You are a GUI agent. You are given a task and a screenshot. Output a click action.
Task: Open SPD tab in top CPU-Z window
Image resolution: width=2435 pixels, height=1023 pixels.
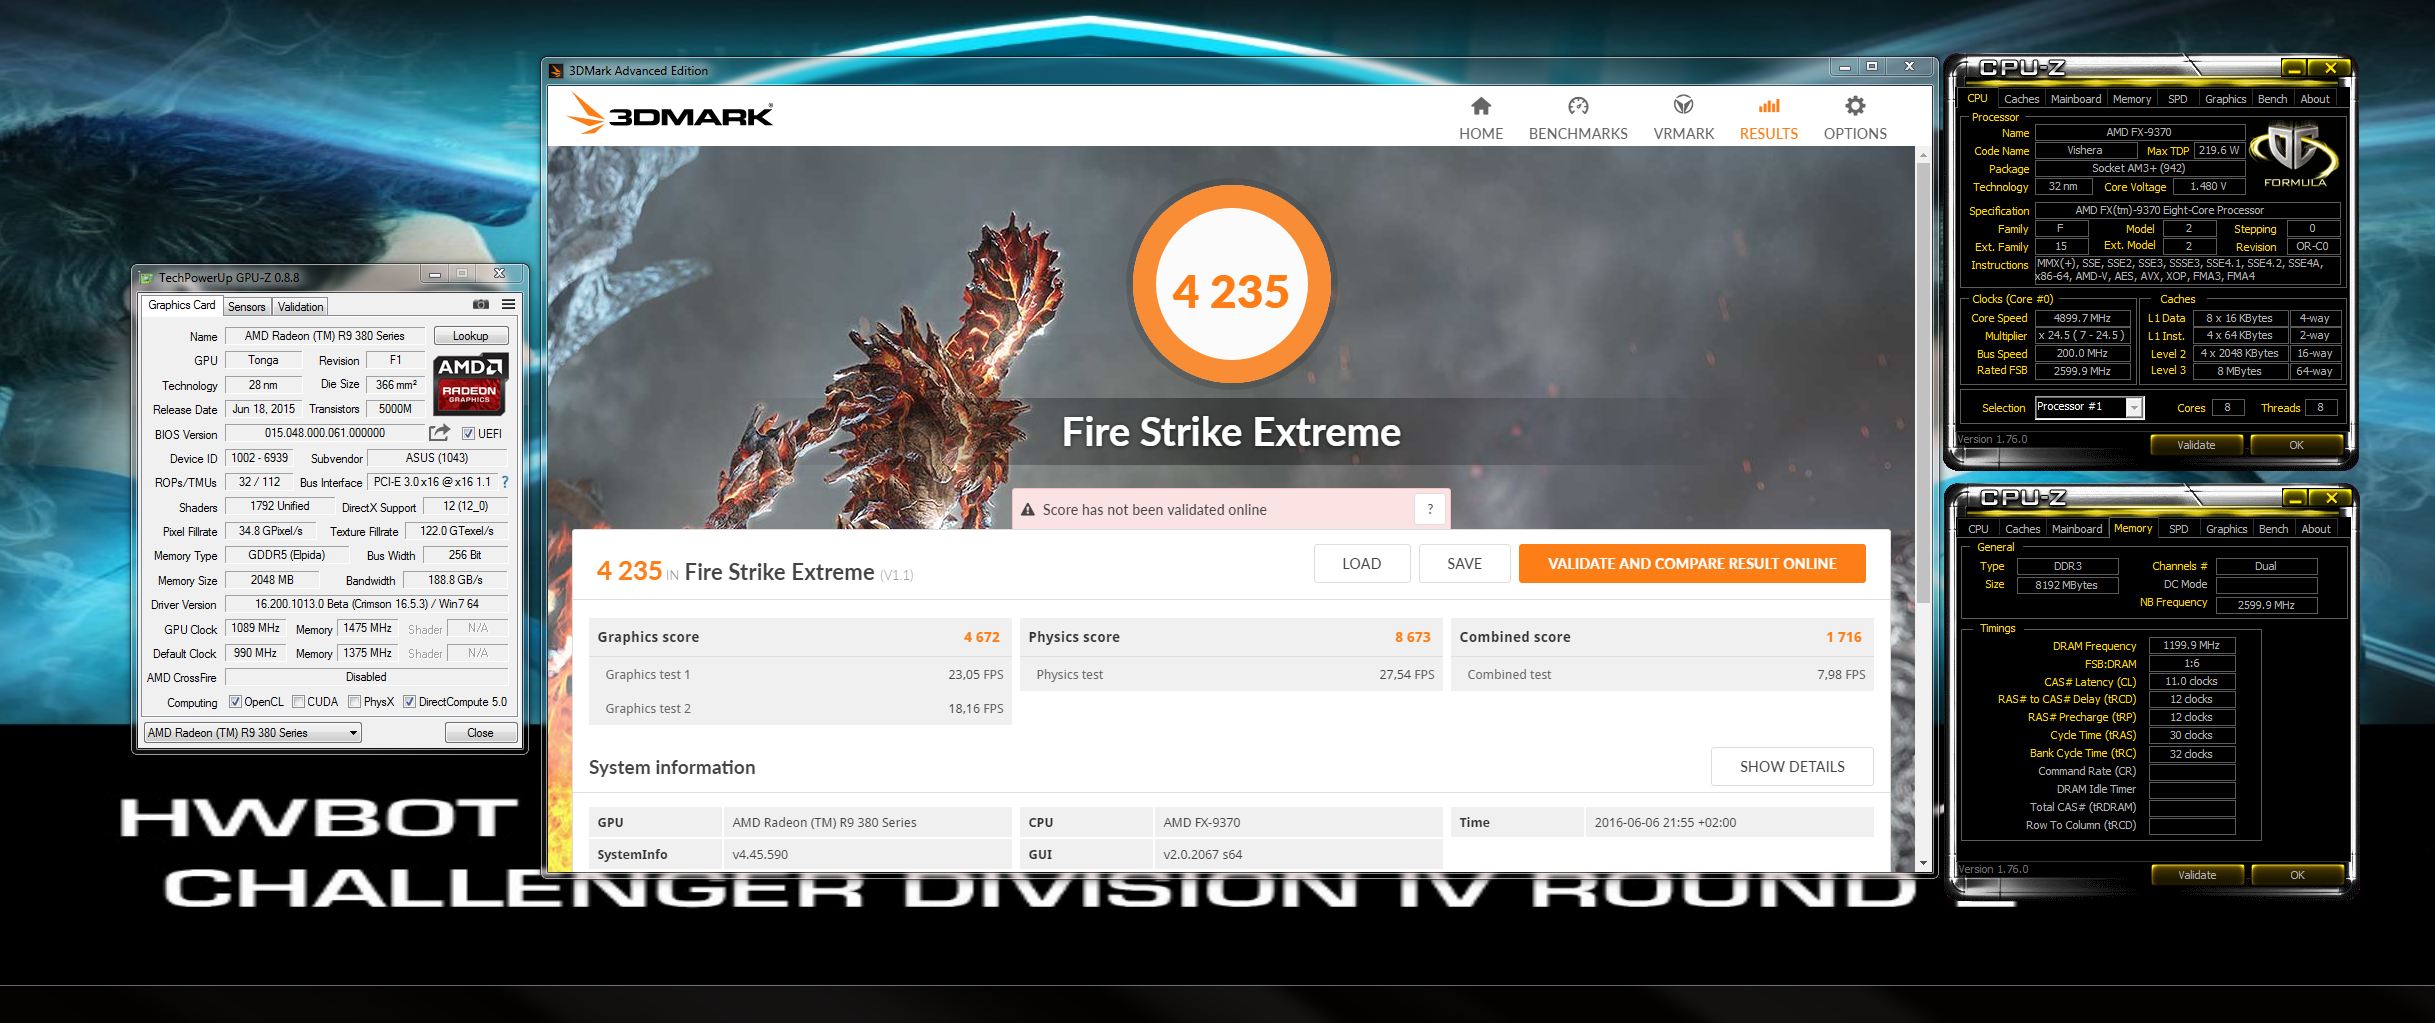point(2177,99)
